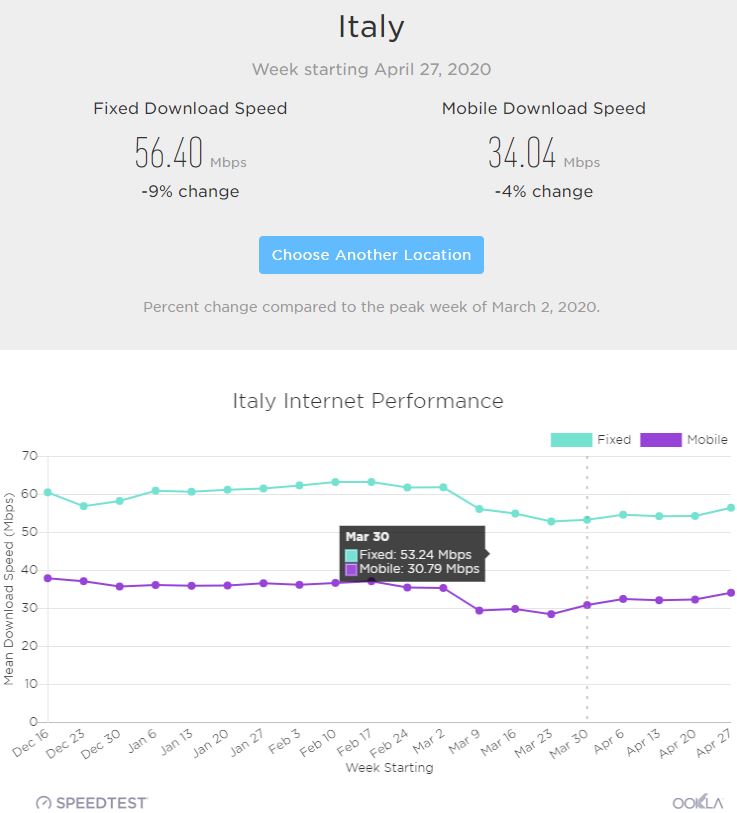Click the 56.40 Mbps fixed speed value
Screen dimensions: 737x813
pos(168,153)
